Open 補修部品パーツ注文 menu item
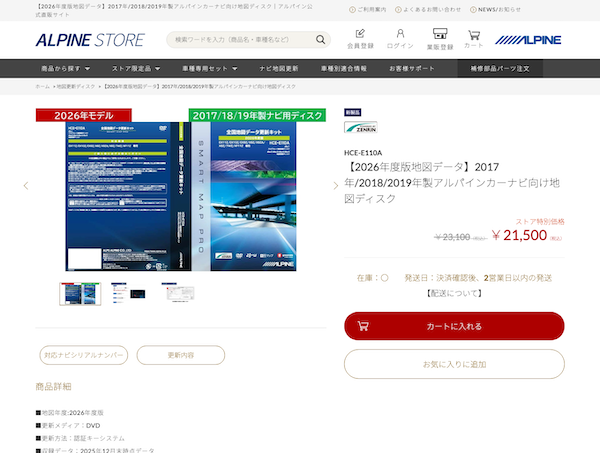600x453 pixels. [x=500, y=68]
